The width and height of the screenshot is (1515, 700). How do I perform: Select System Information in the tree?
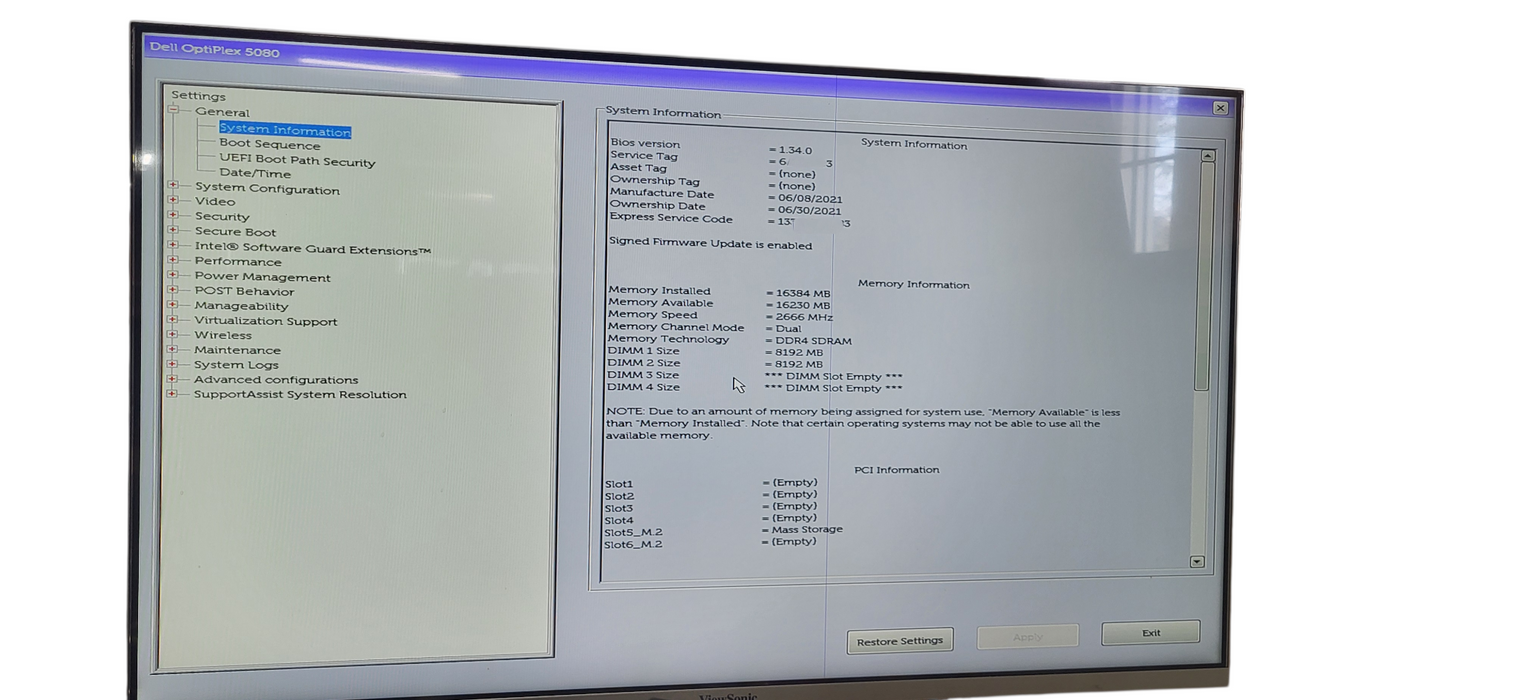point(285,130)
